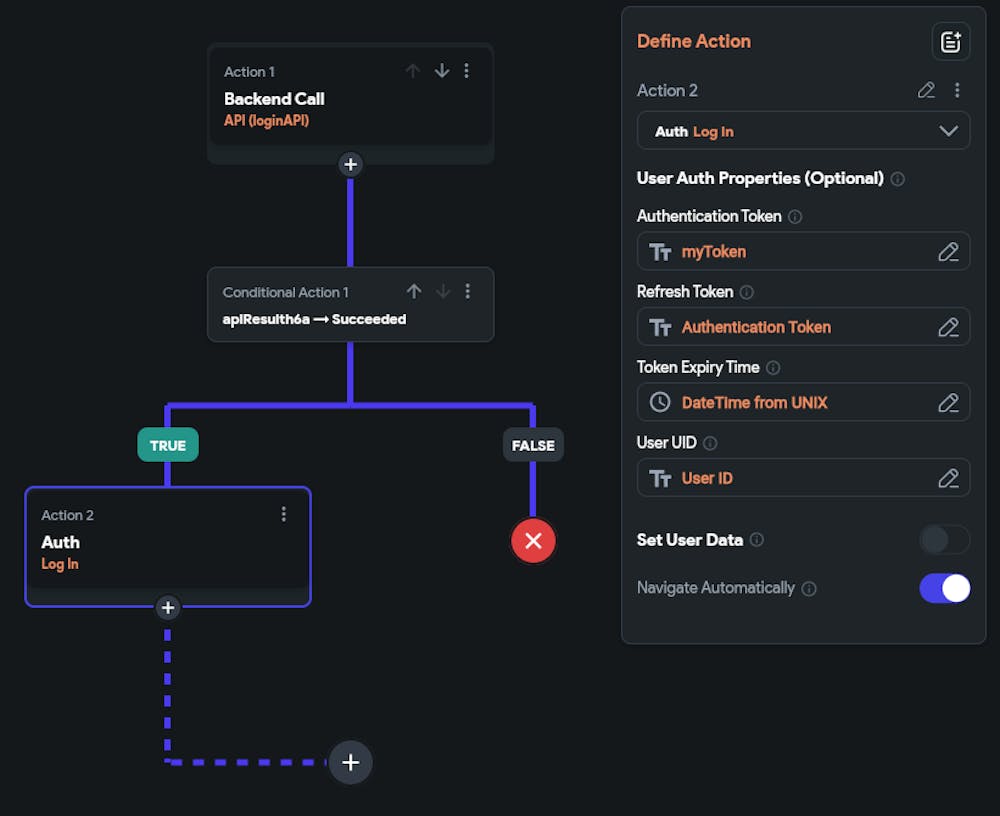
Task: Edit the Token Expiry Time value
Action: (948, 403)
